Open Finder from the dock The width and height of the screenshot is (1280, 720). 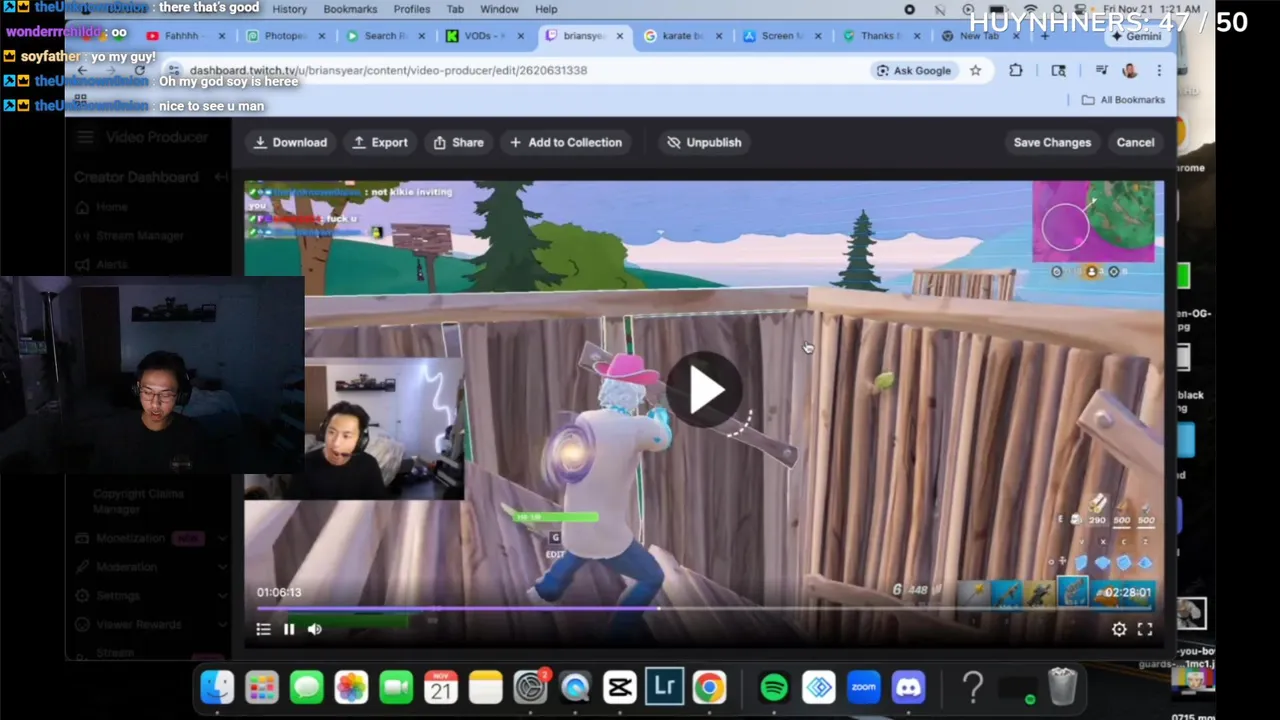tap(217, 687)
